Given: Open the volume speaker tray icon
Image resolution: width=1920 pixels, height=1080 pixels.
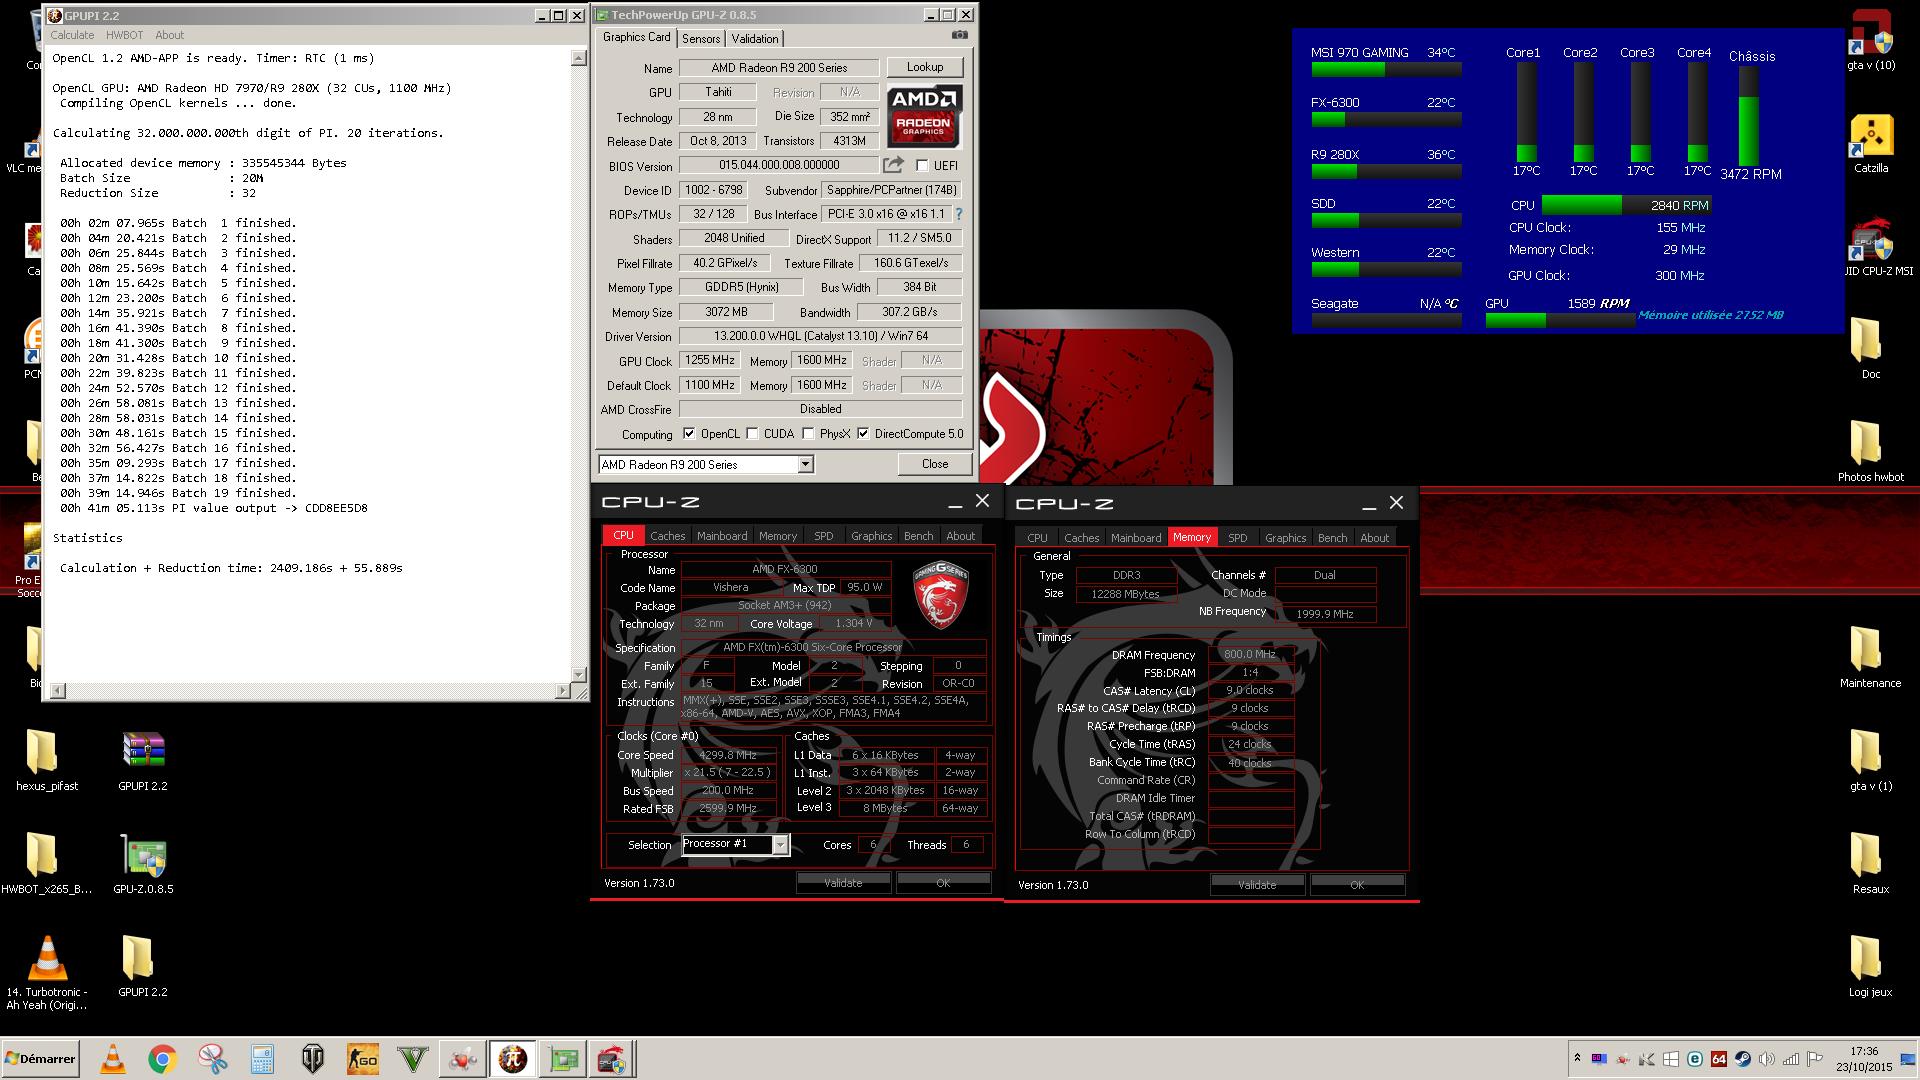Looking at the screenshot, I should [1767, 1059].
